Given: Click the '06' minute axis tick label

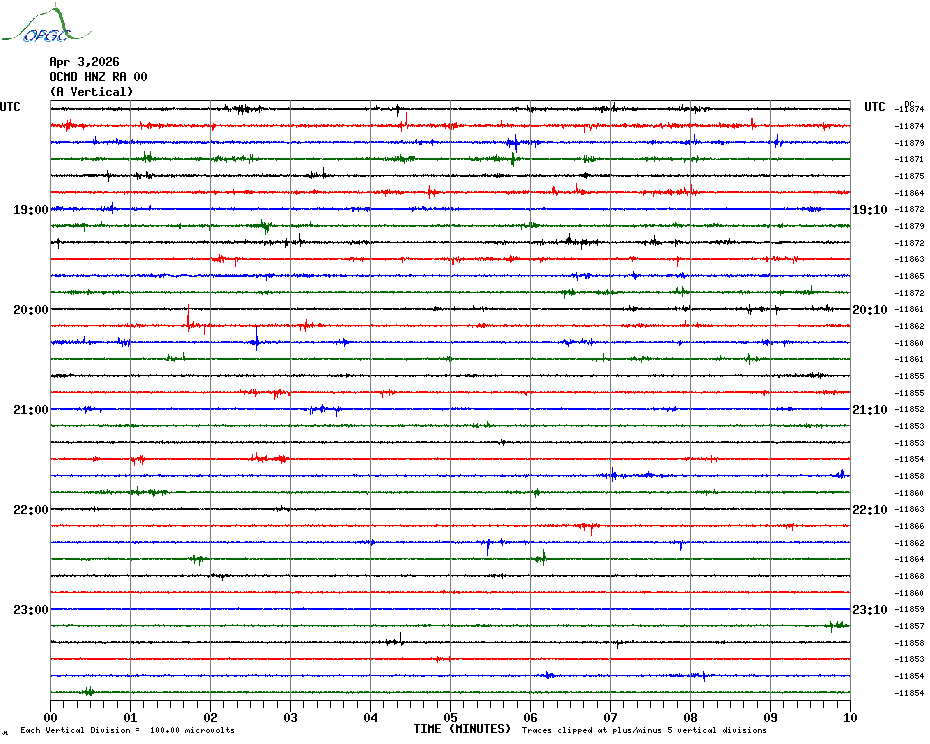Looking at the screenshot, I should [531, 717].
